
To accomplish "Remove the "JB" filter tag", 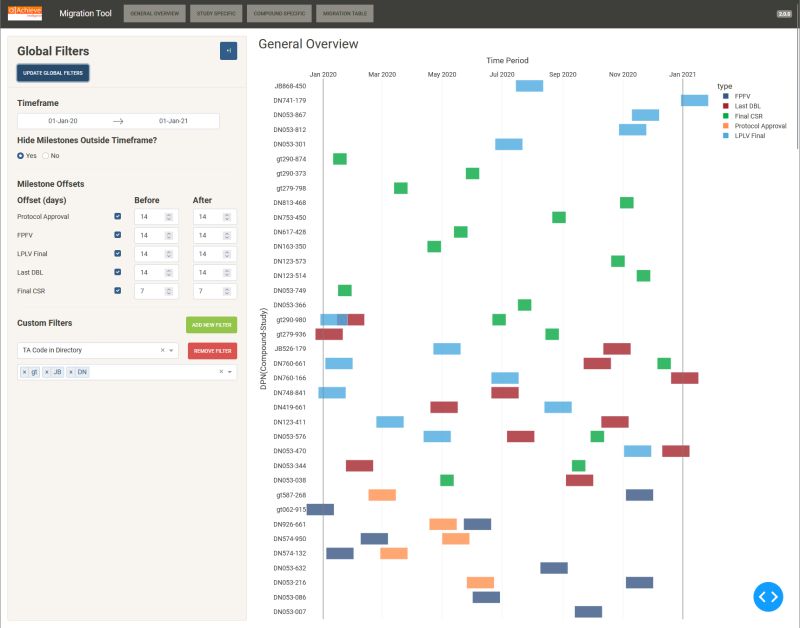I will coord(46,371).
